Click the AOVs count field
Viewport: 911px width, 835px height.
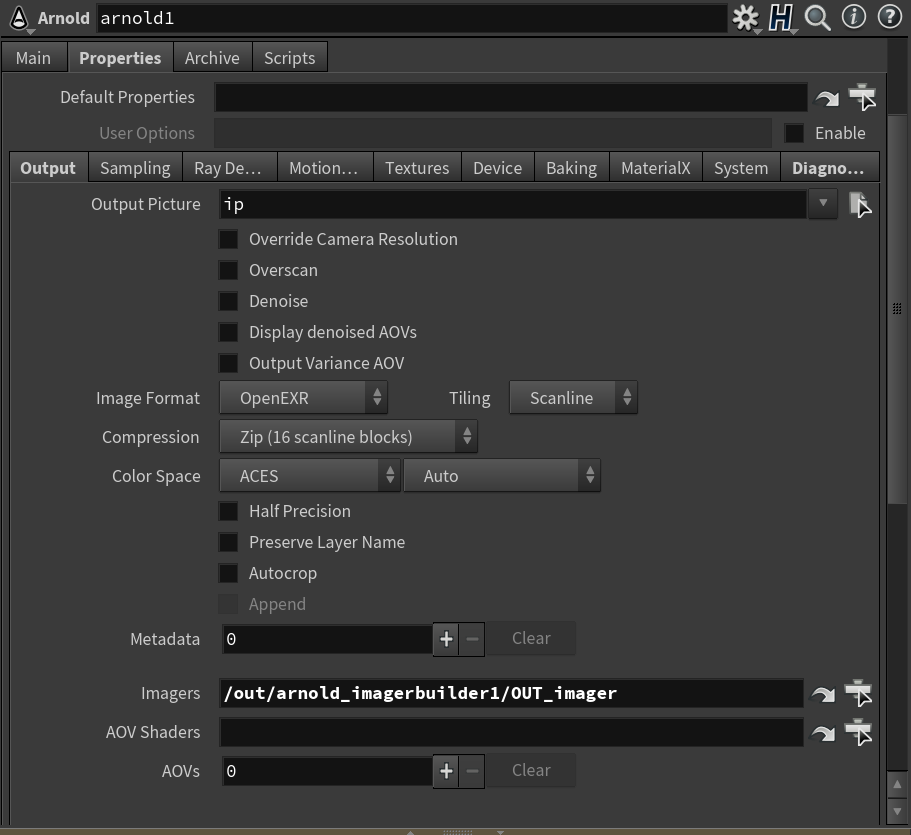pyautogui.click(x=328, y=771)
